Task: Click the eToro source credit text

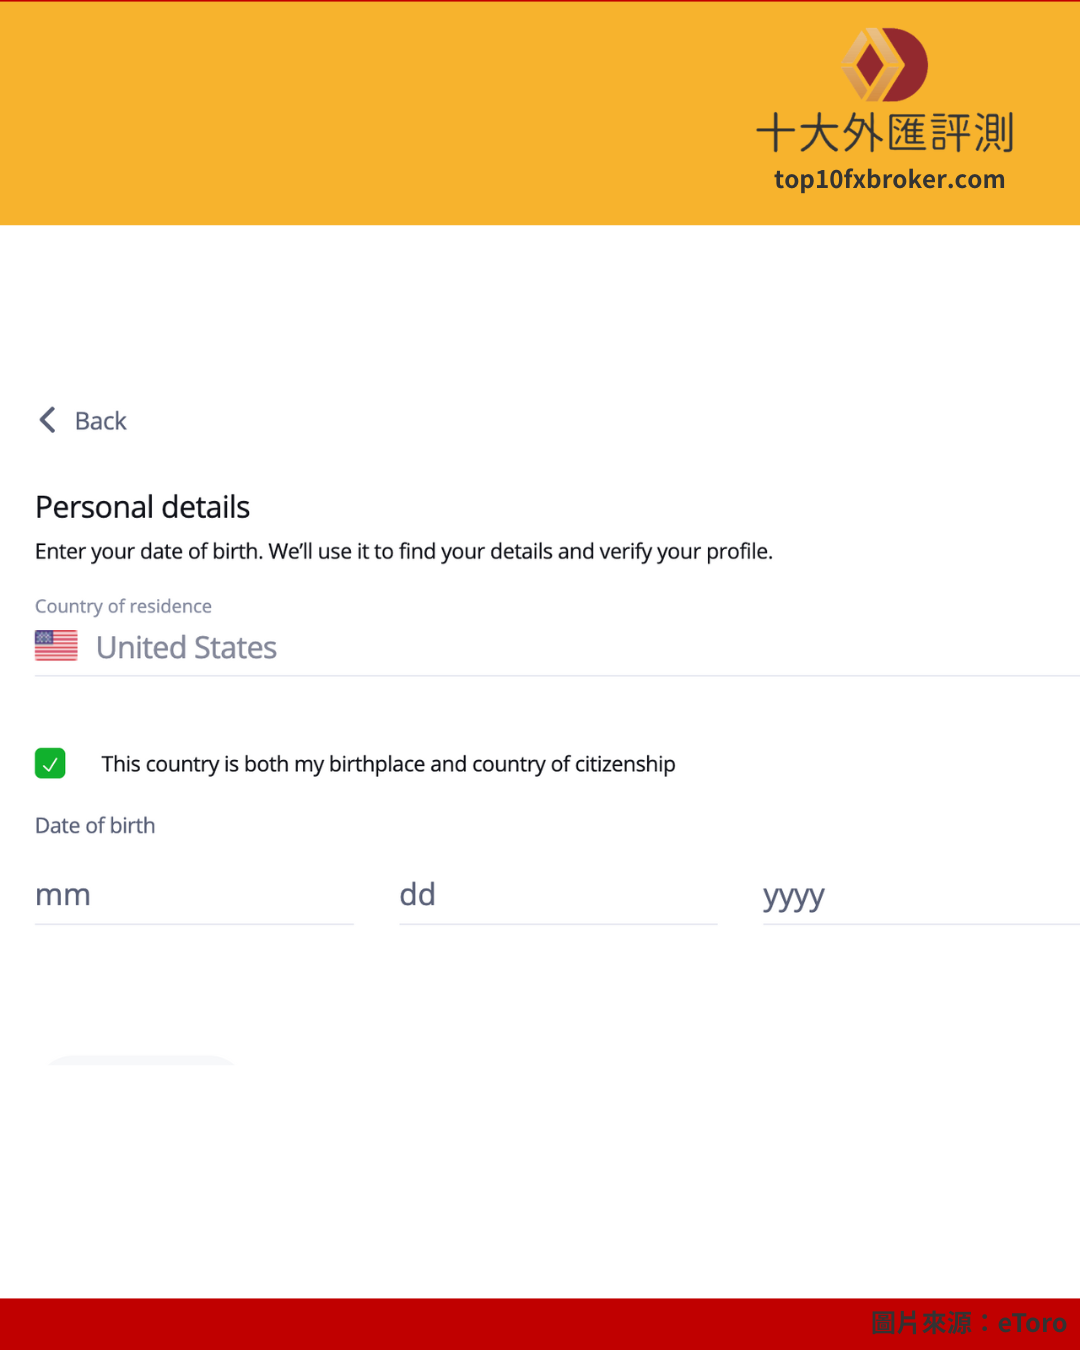Action: pyautogui.click(x=968, y=1323)
